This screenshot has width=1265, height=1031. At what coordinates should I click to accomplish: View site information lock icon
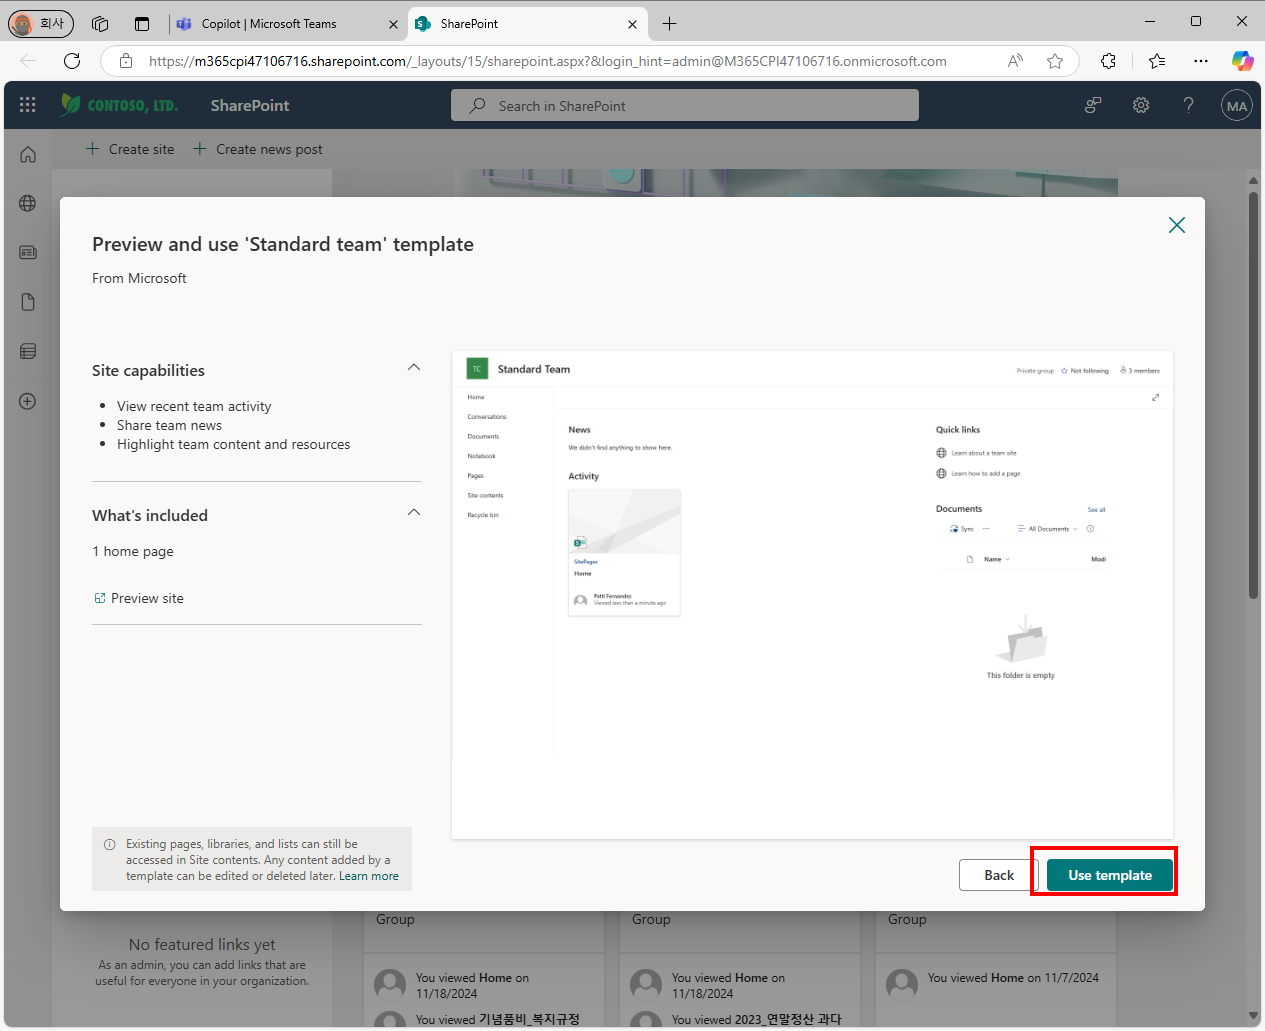pyautogui.click(x=126, y=61)
